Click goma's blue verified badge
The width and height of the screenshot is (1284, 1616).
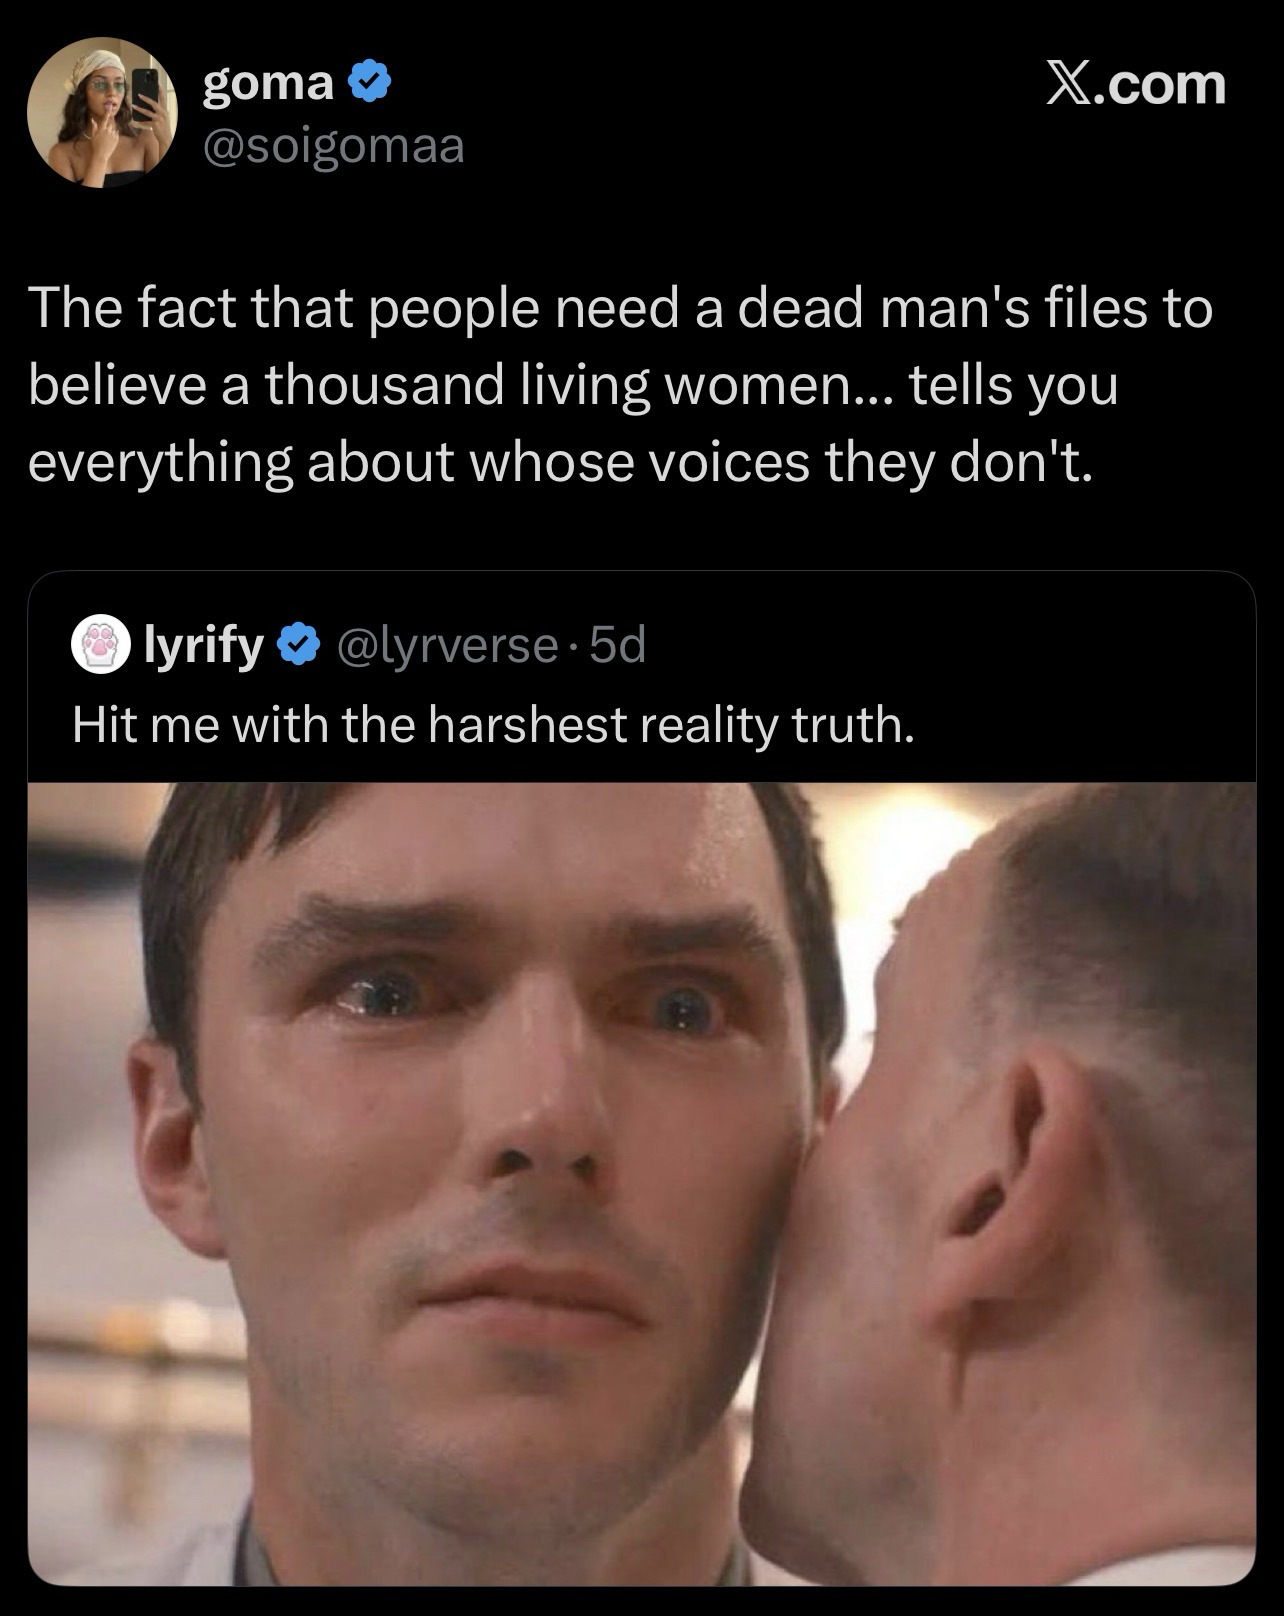coord(368,84)
